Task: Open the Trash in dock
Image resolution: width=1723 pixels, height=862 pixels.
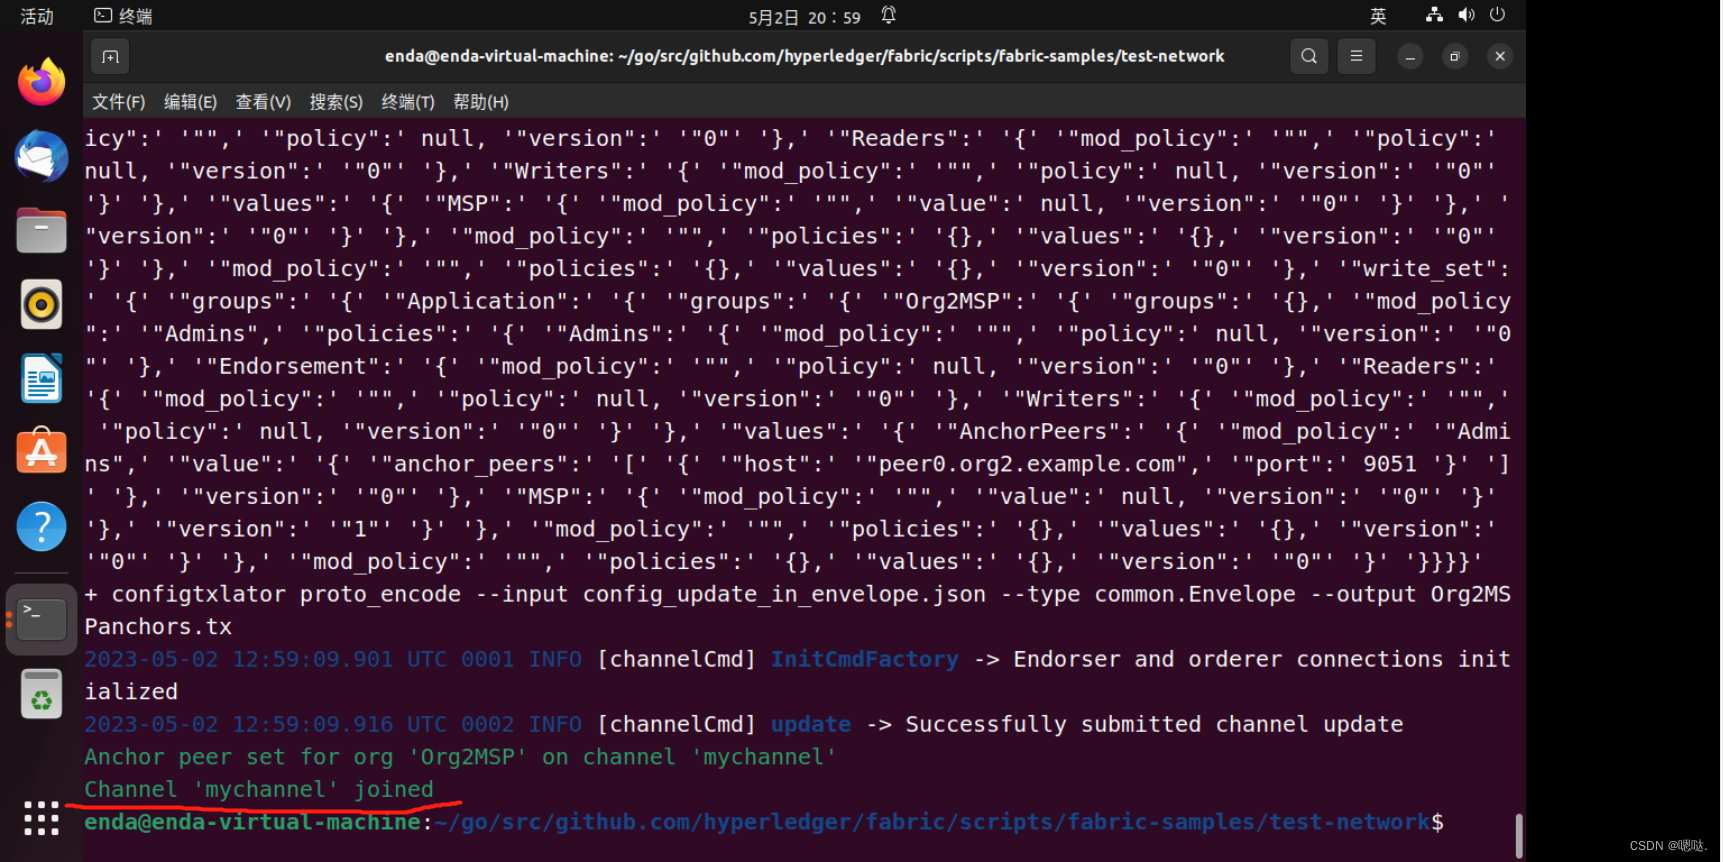Action: tap(41, 694)
